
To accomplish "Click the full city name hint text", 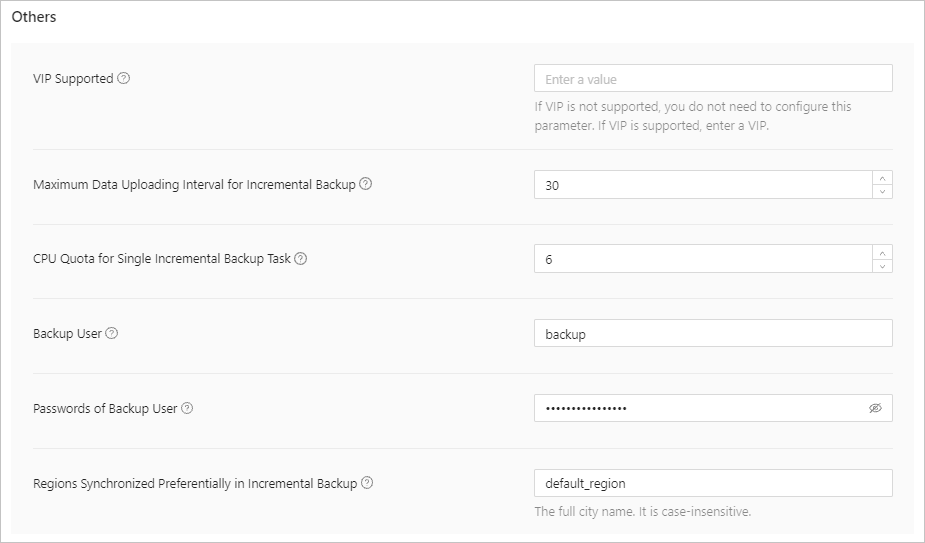I will (642, 512).
